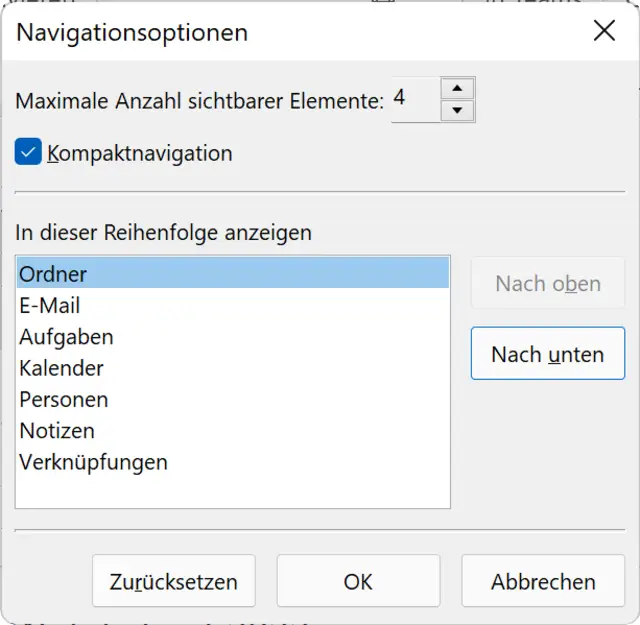
Task: Confirm the dialog with OK
Action: 358,581
